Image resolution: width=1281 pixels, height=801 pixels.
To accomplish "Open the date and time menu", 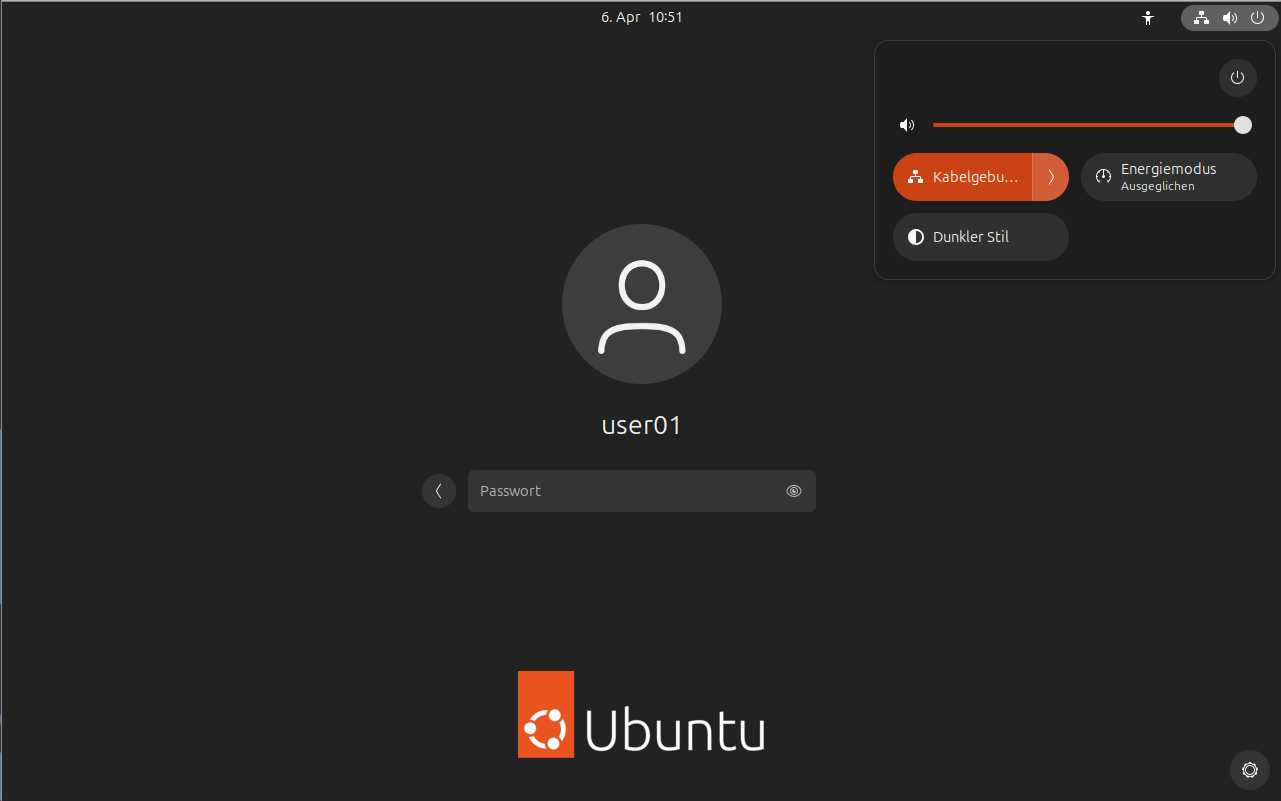I will click(641, 17).
